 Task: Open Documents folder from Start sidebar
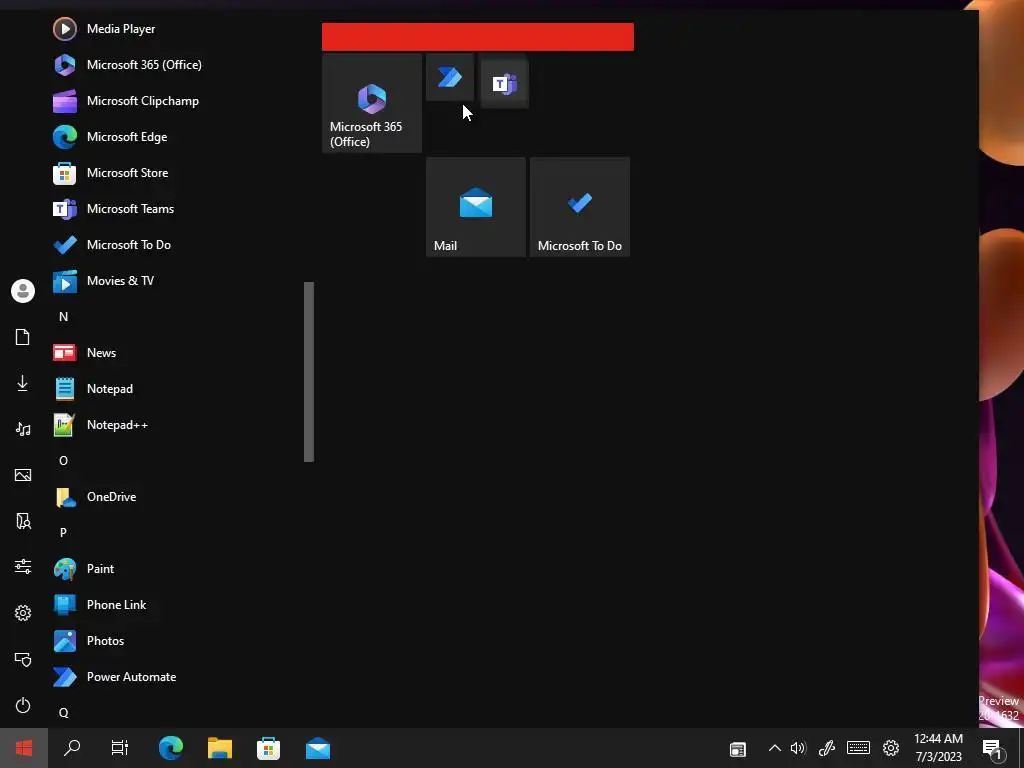(23, 337)
